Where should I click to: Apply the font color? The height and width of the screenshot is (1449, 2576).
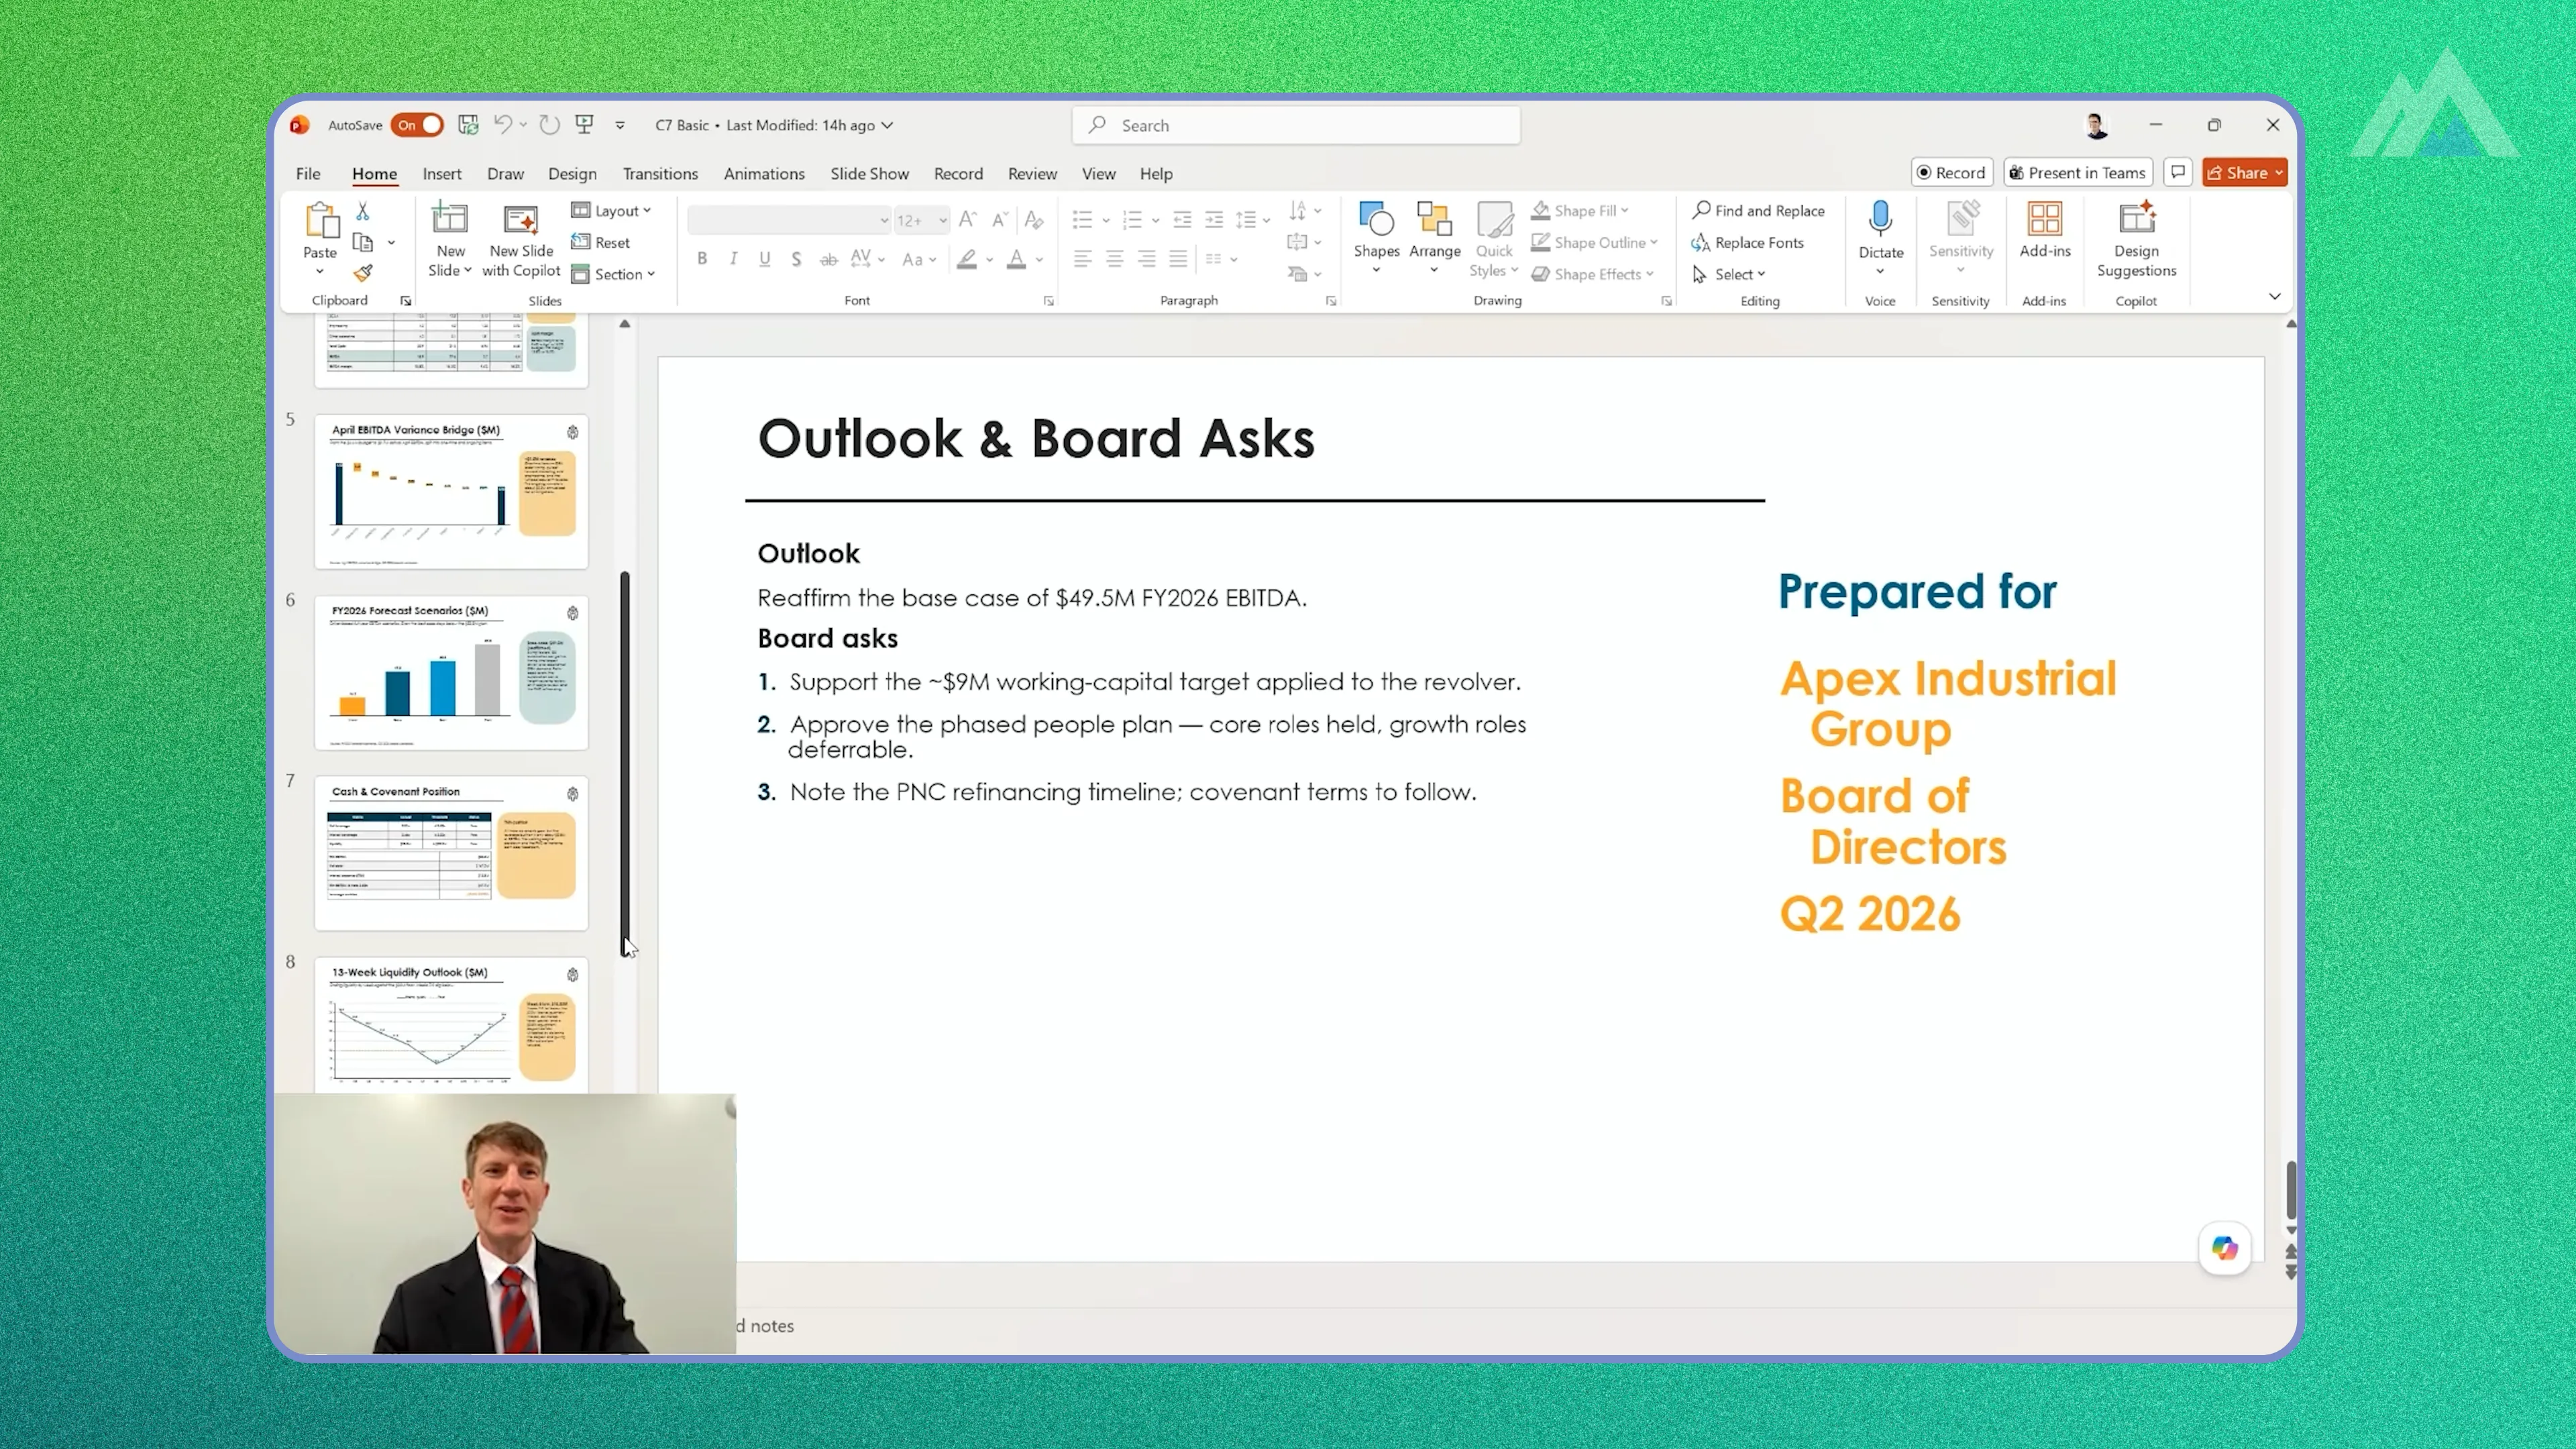pos(1016,259)
